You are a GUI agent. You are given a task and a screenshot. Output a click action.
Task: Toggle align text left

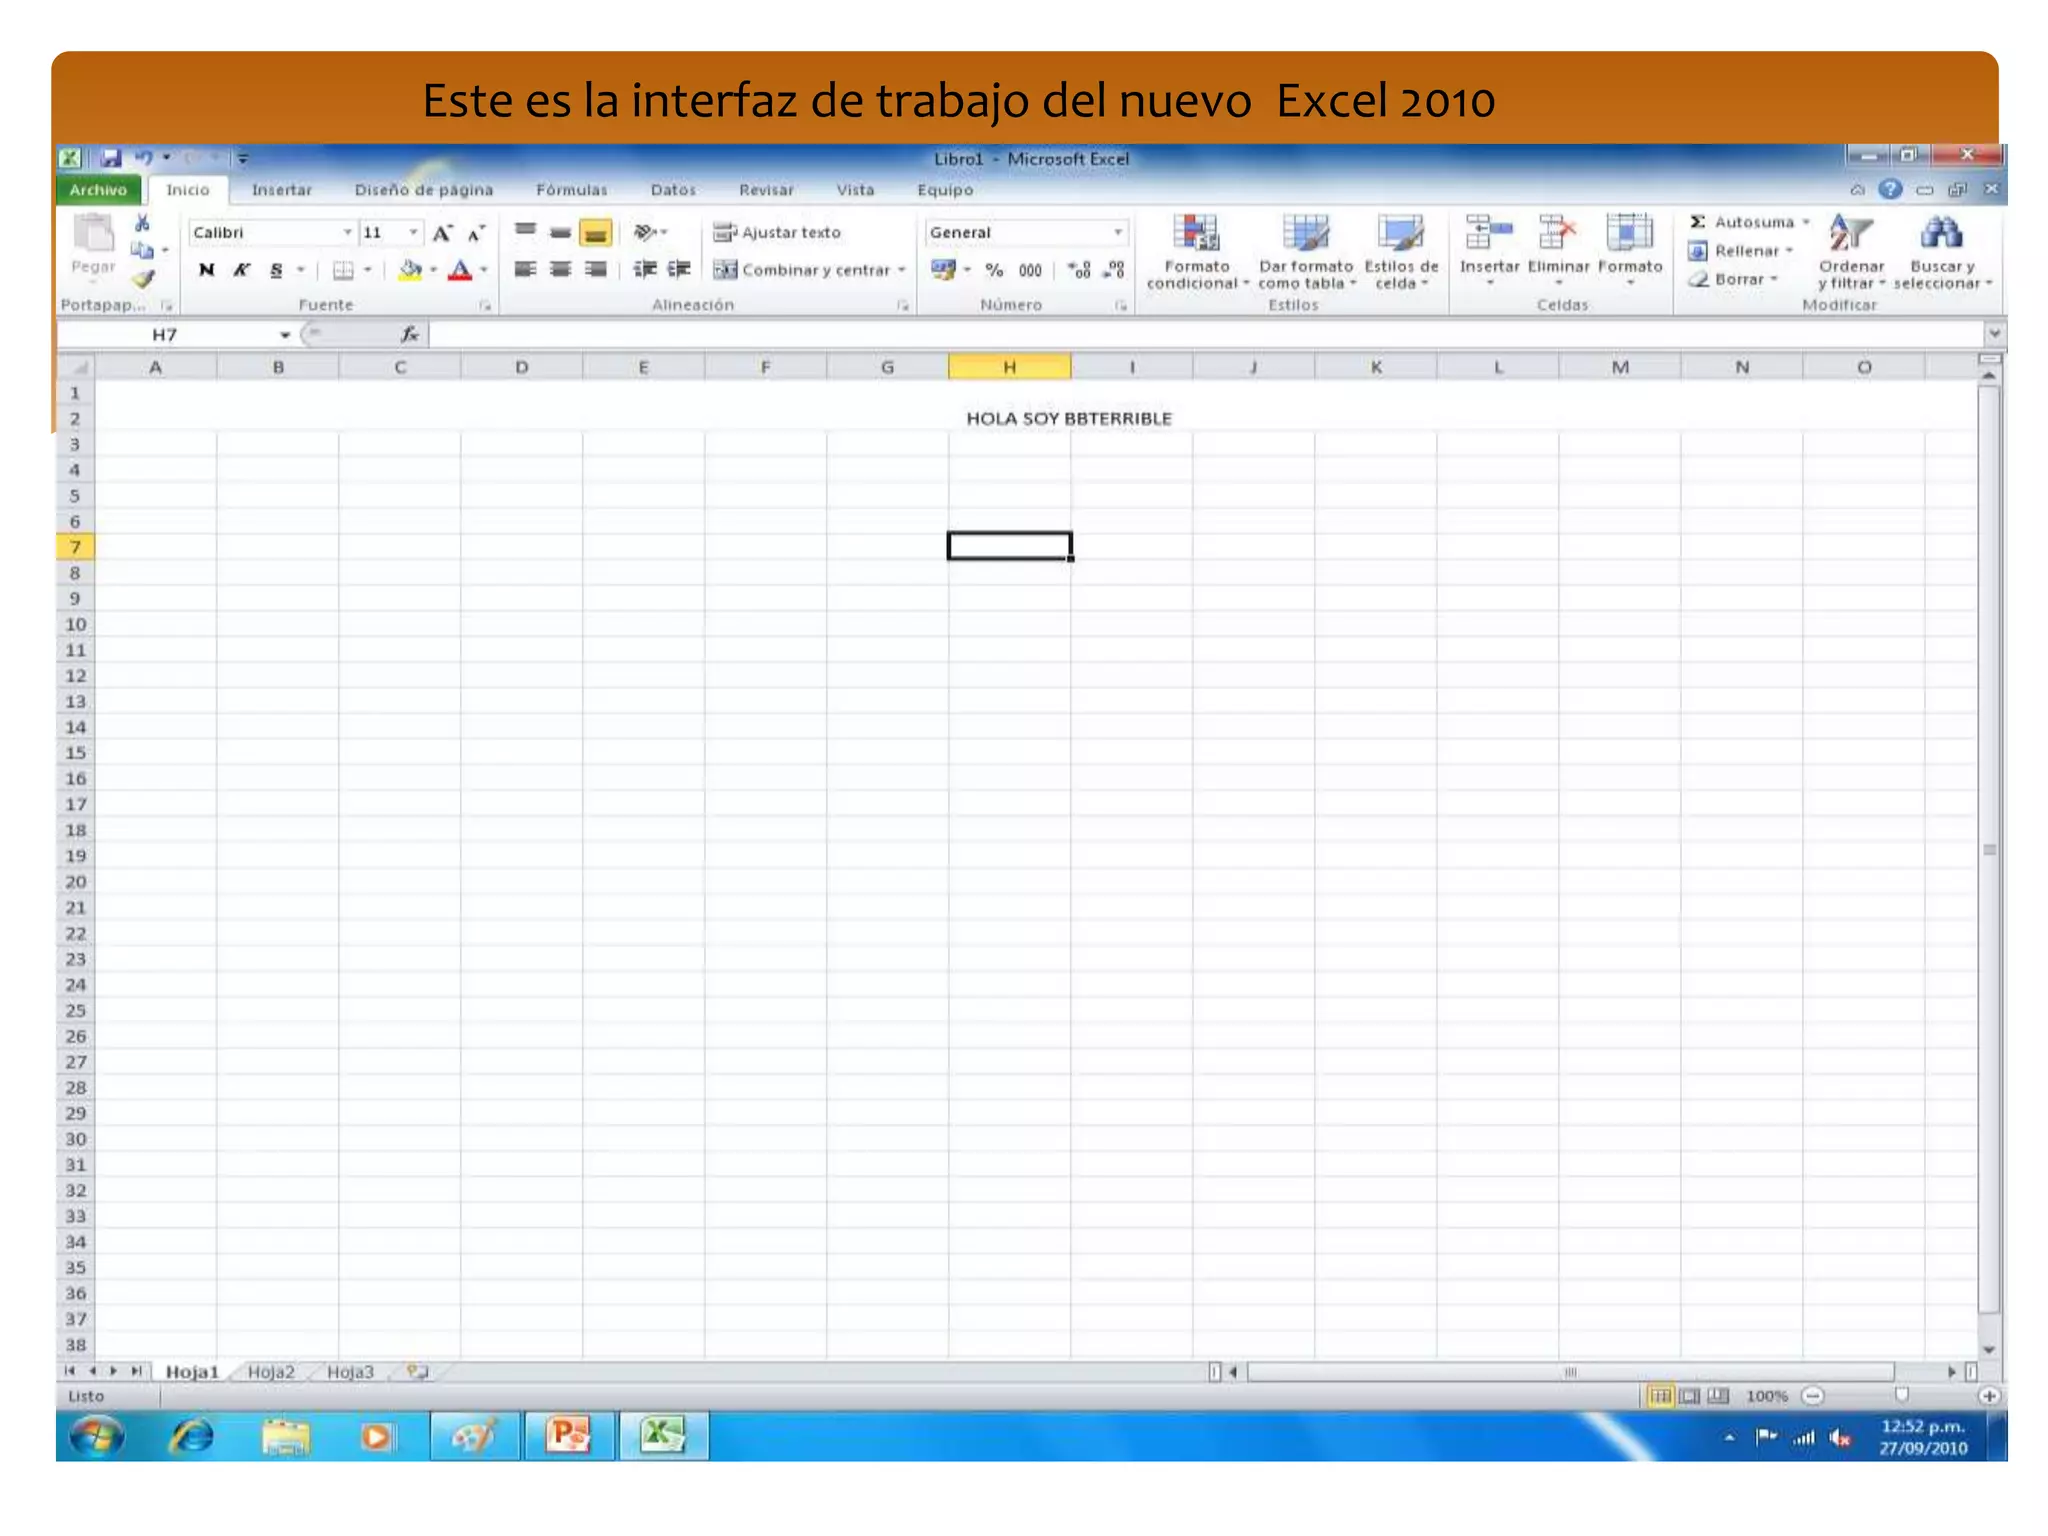(525, 269)
